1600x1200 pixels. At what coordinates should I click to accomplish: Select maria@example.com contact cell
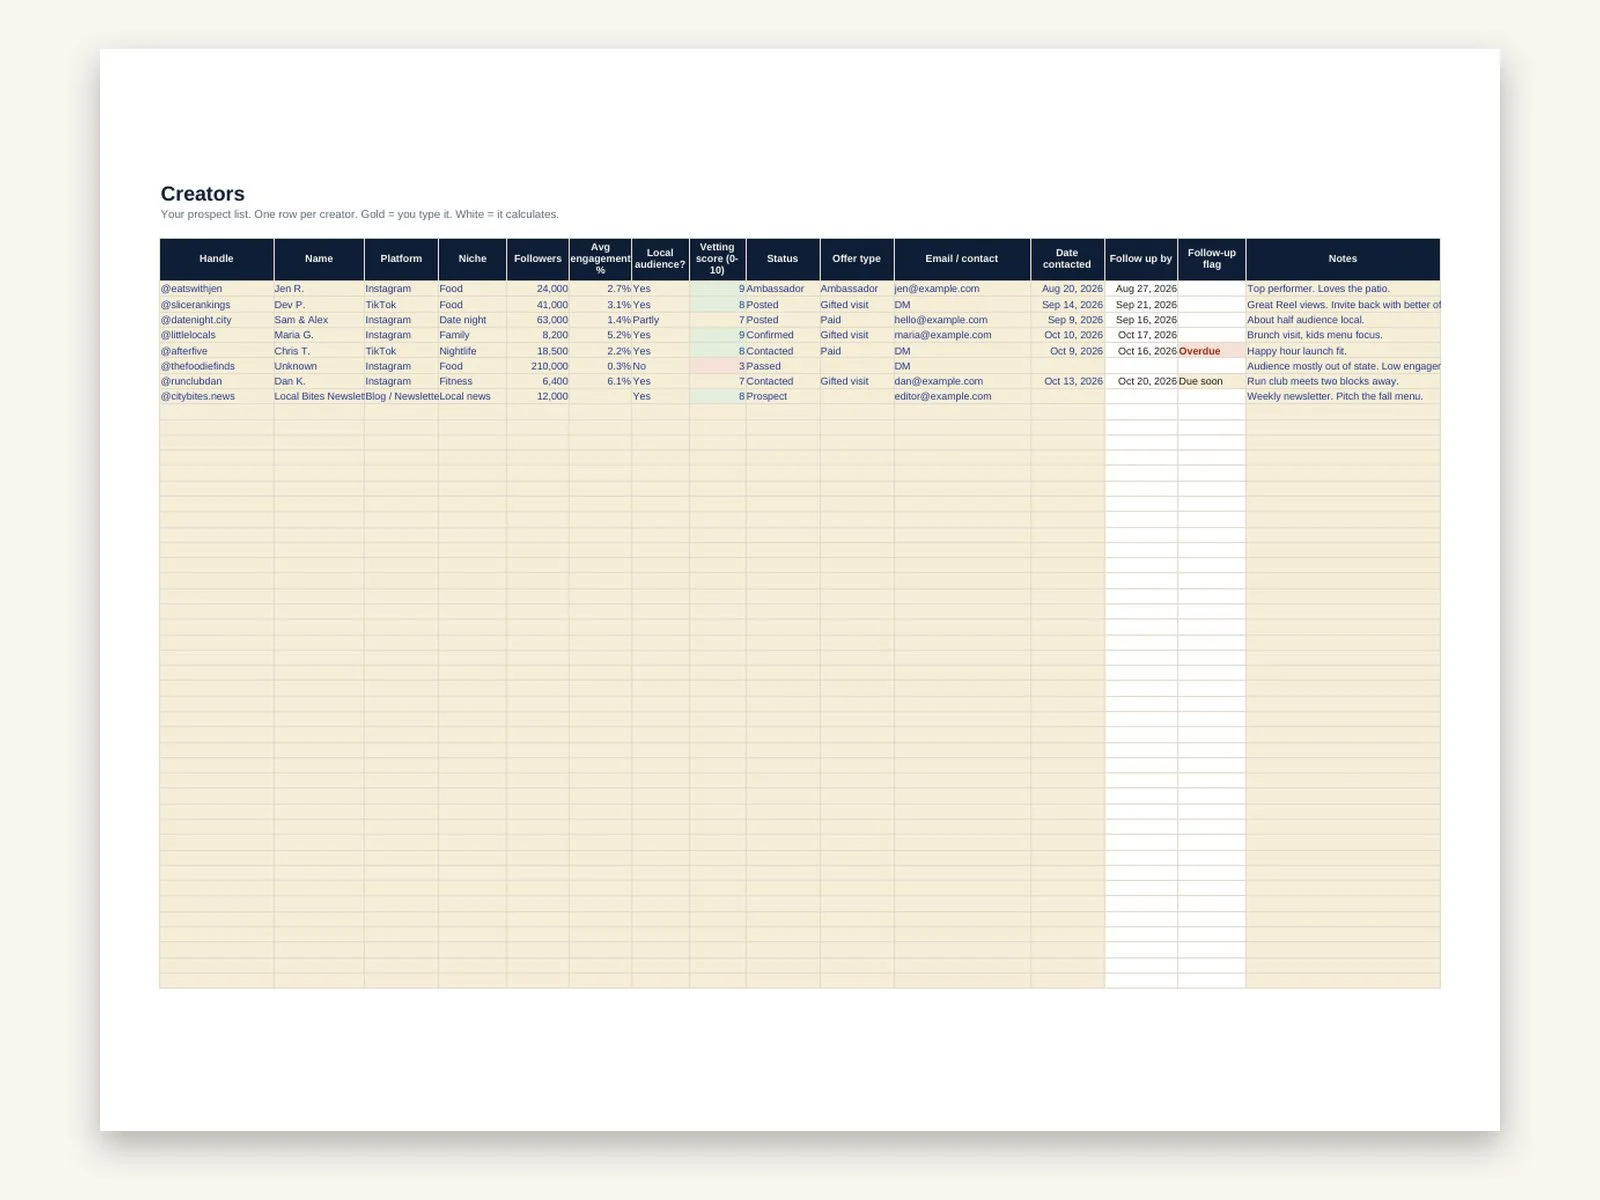(962, 335)
